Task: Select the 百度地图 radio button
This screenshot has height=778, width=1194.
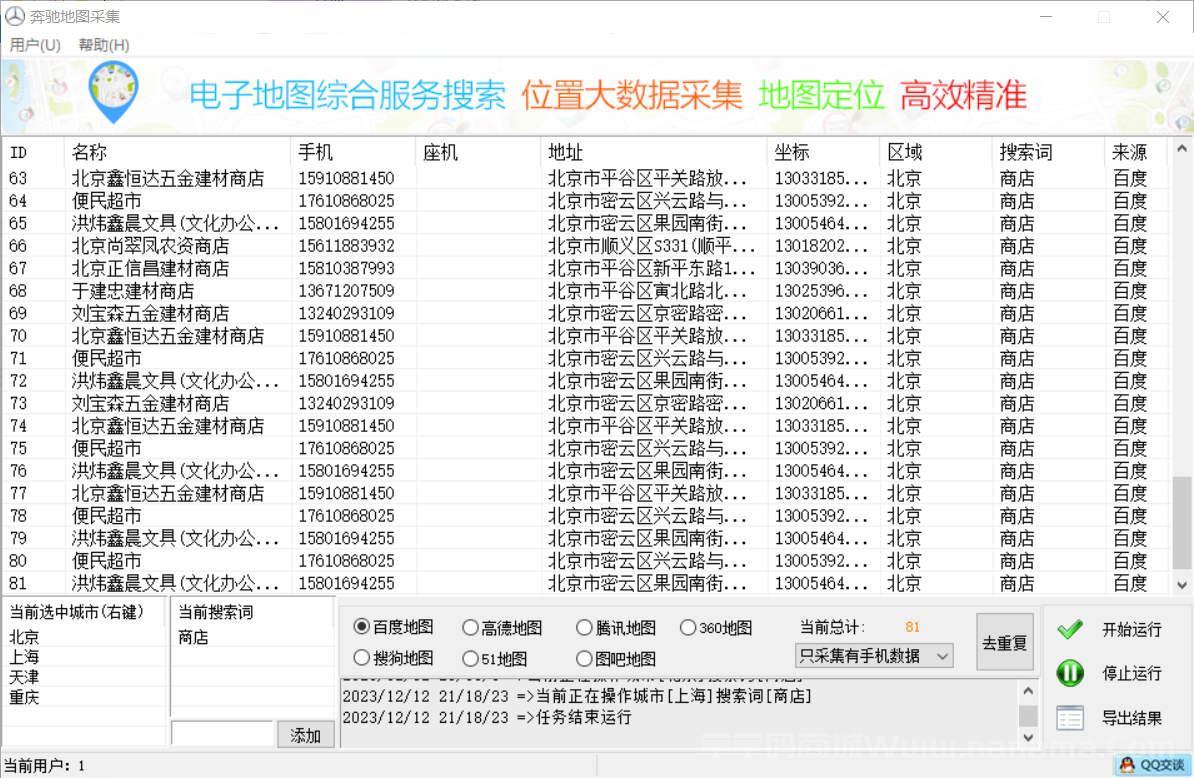Action: (360, 627)
